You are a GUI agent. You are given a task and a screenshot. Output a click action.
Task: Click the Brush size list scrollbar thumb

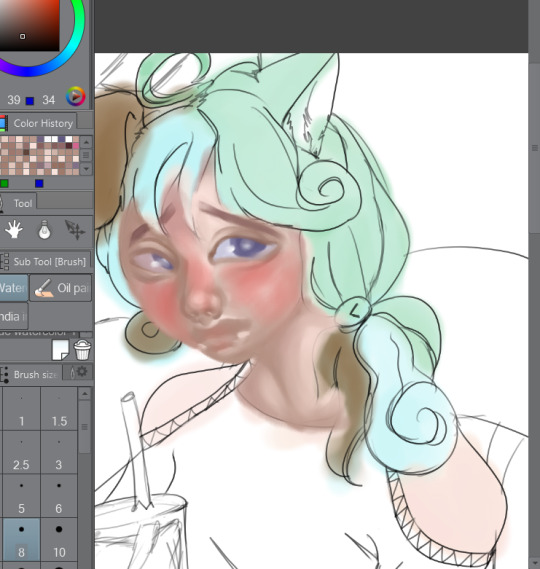tap(85, 427)
